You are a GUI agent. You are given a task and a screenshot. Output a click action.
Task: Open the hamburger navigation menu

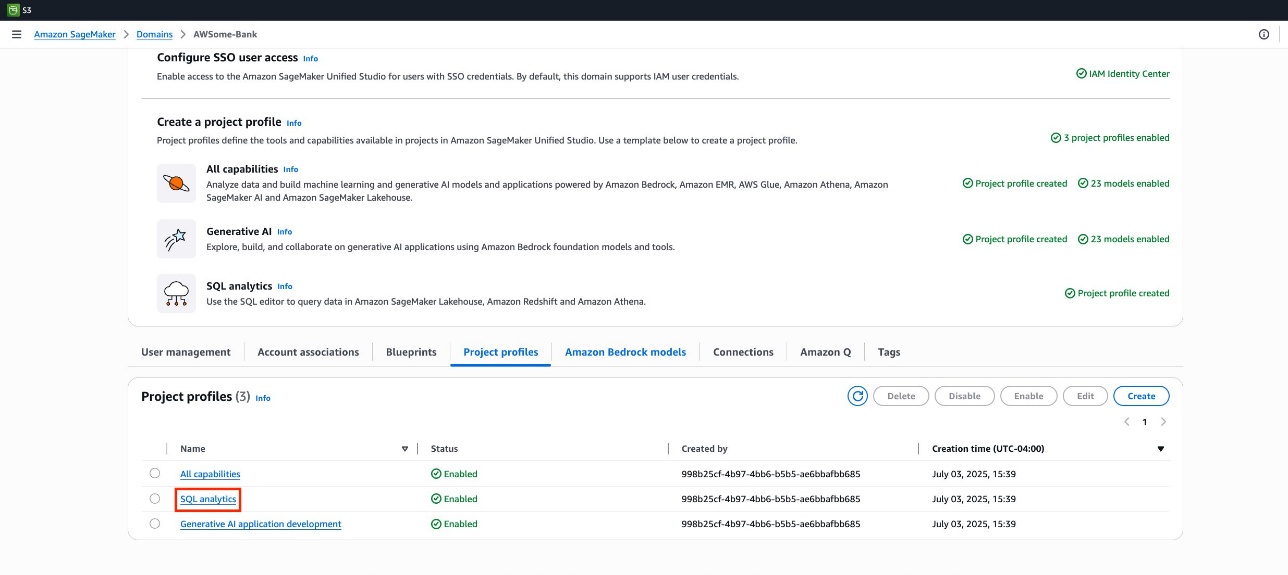(16, 34)
